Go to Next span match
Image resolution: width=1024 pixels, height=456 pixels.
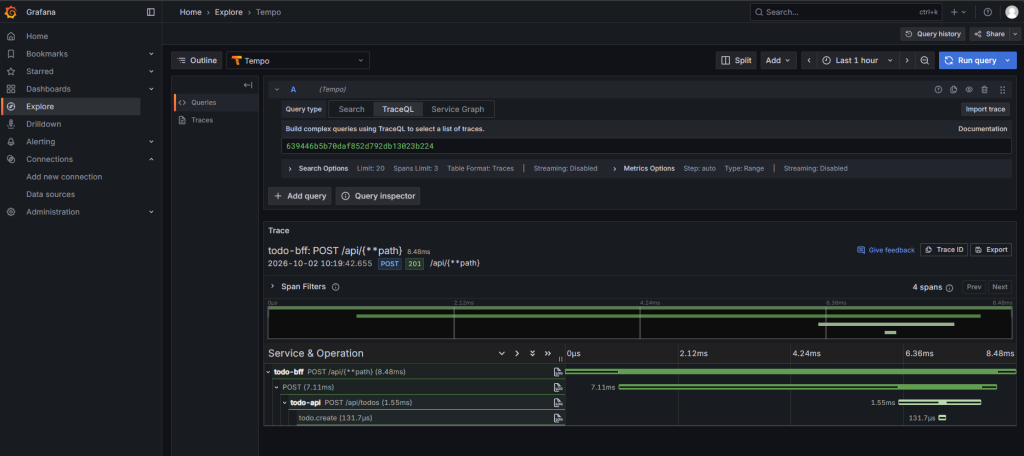(x=1000, y=287)
